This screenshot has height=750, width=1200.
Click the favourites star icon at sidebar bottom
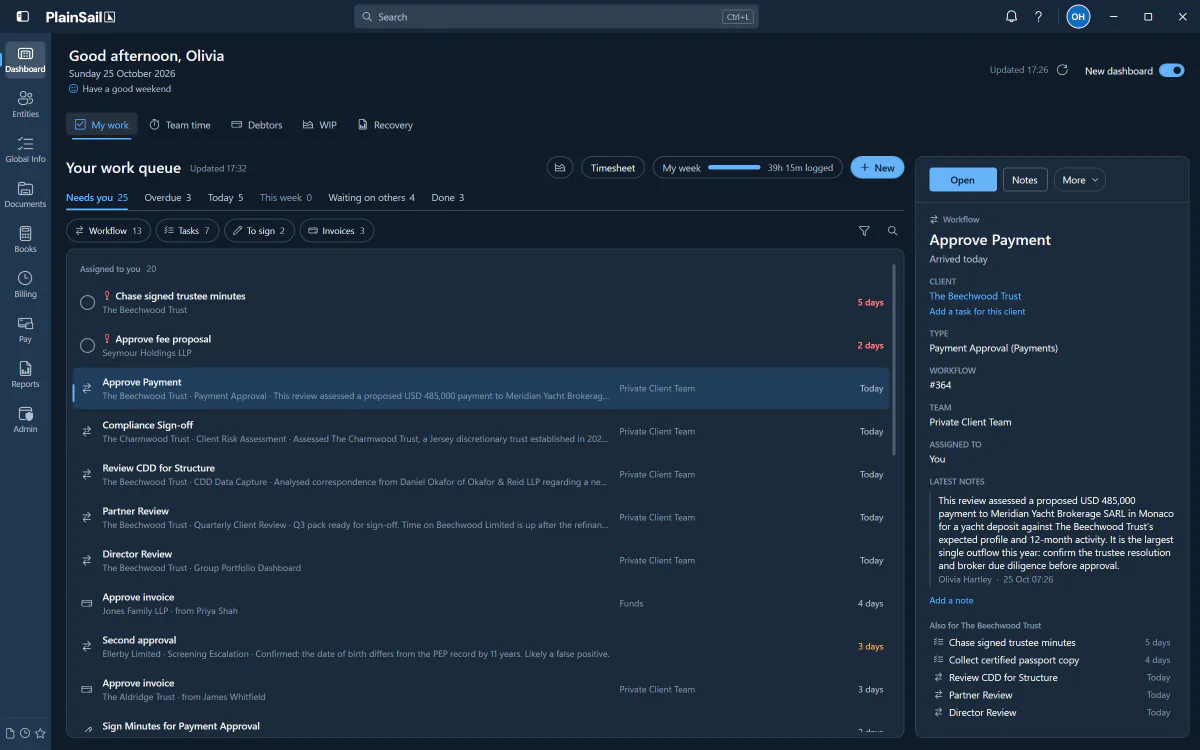pyautogui.click(x=40, y=733)
